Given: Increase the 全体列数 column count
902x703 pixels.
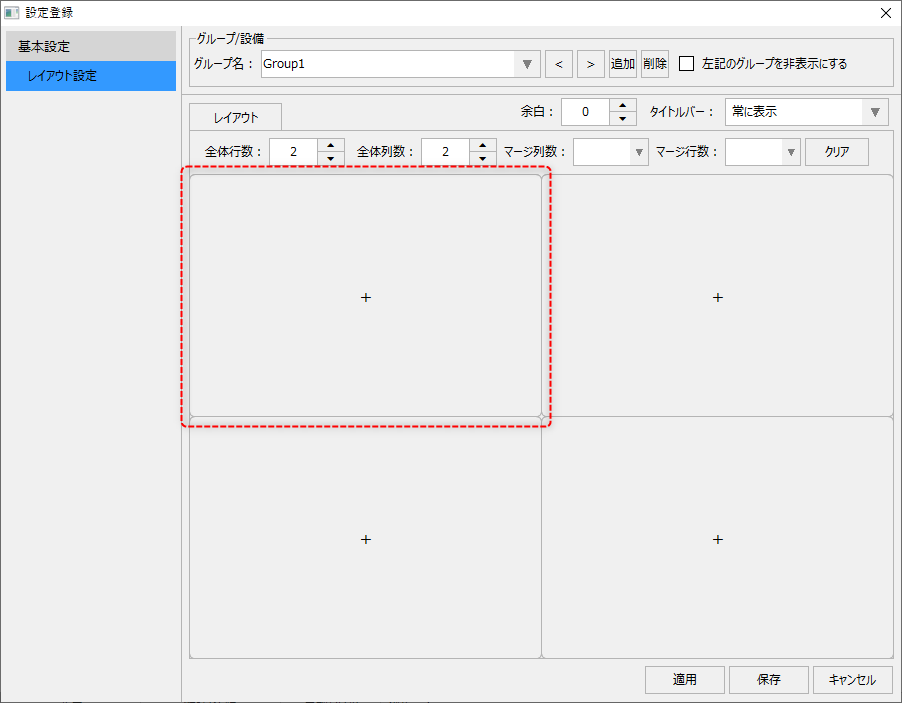Looking at the screenshot, I should tap(484, 145).
